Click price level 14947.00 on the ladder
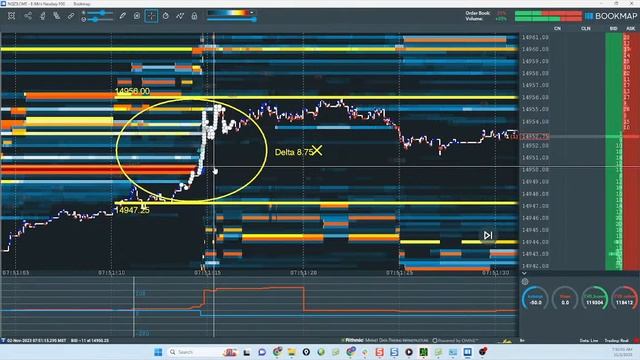This screenshot has width=640, height=360. [535, 206]
